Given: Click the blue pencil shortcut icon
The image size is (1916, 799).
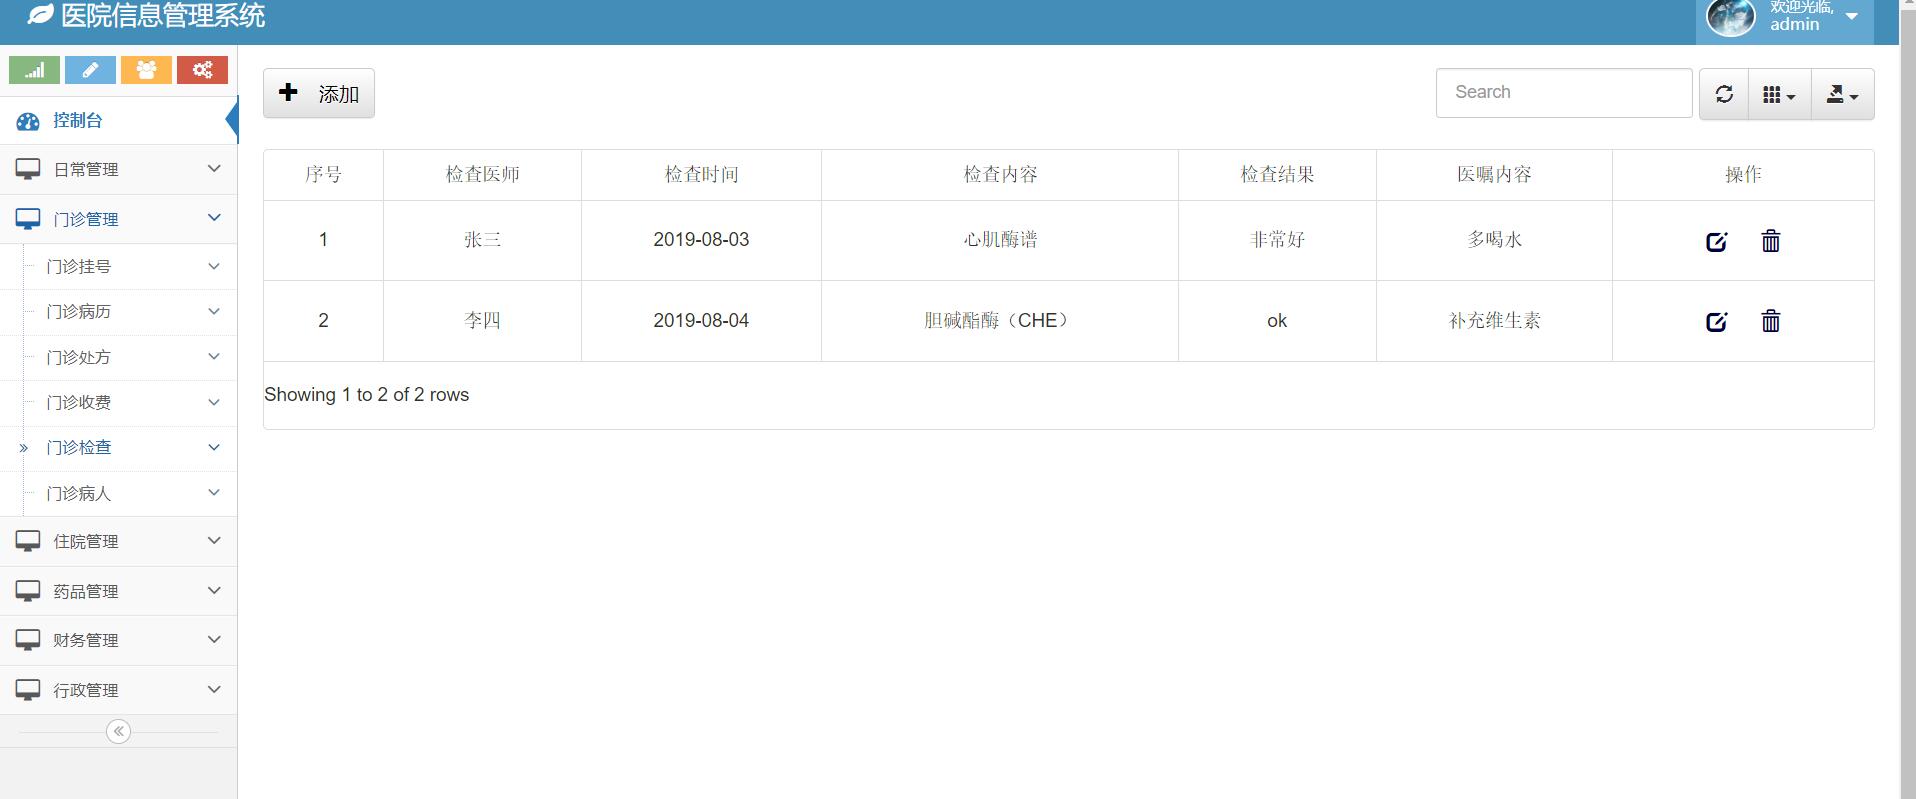Looking at the screenshot, I should 90,70.
